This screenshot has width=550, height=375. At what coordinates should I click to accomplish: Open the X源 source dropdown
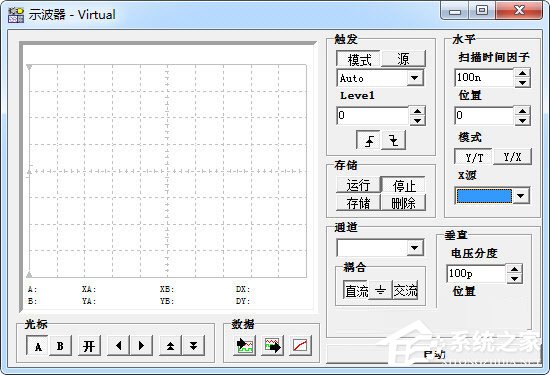pos(521,196)
